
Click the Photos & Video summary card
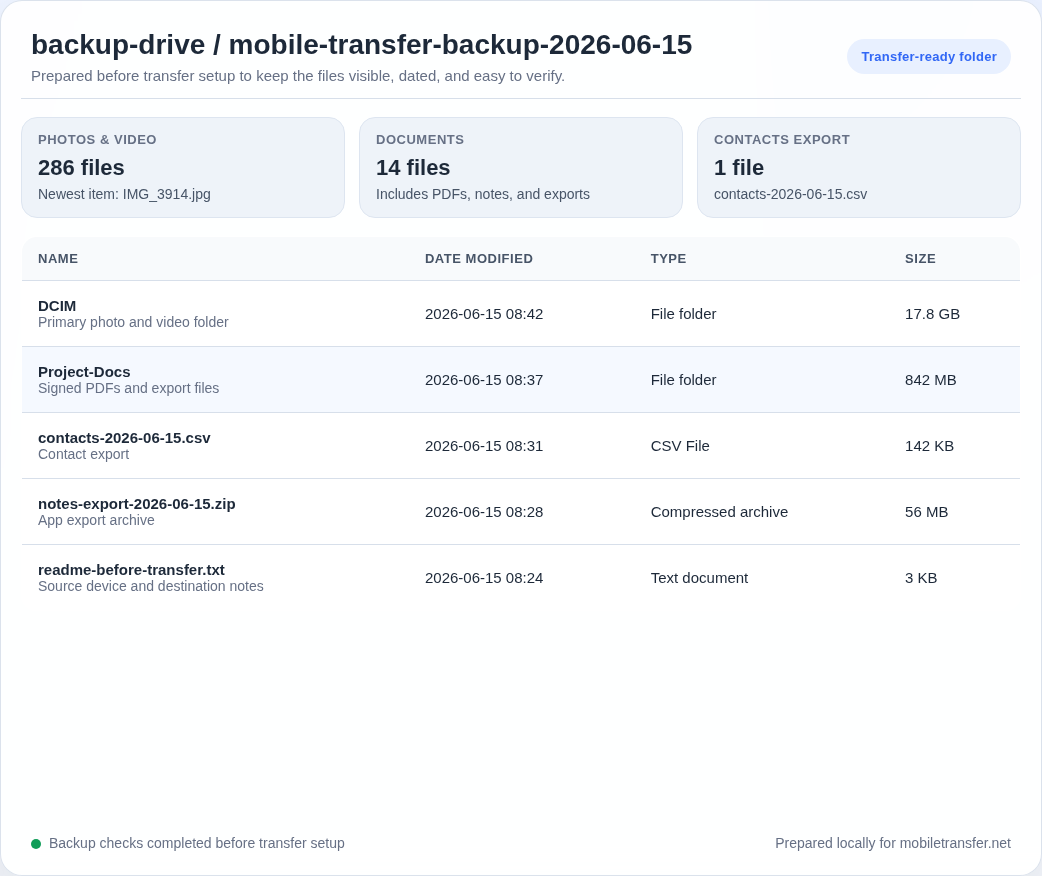183,167
